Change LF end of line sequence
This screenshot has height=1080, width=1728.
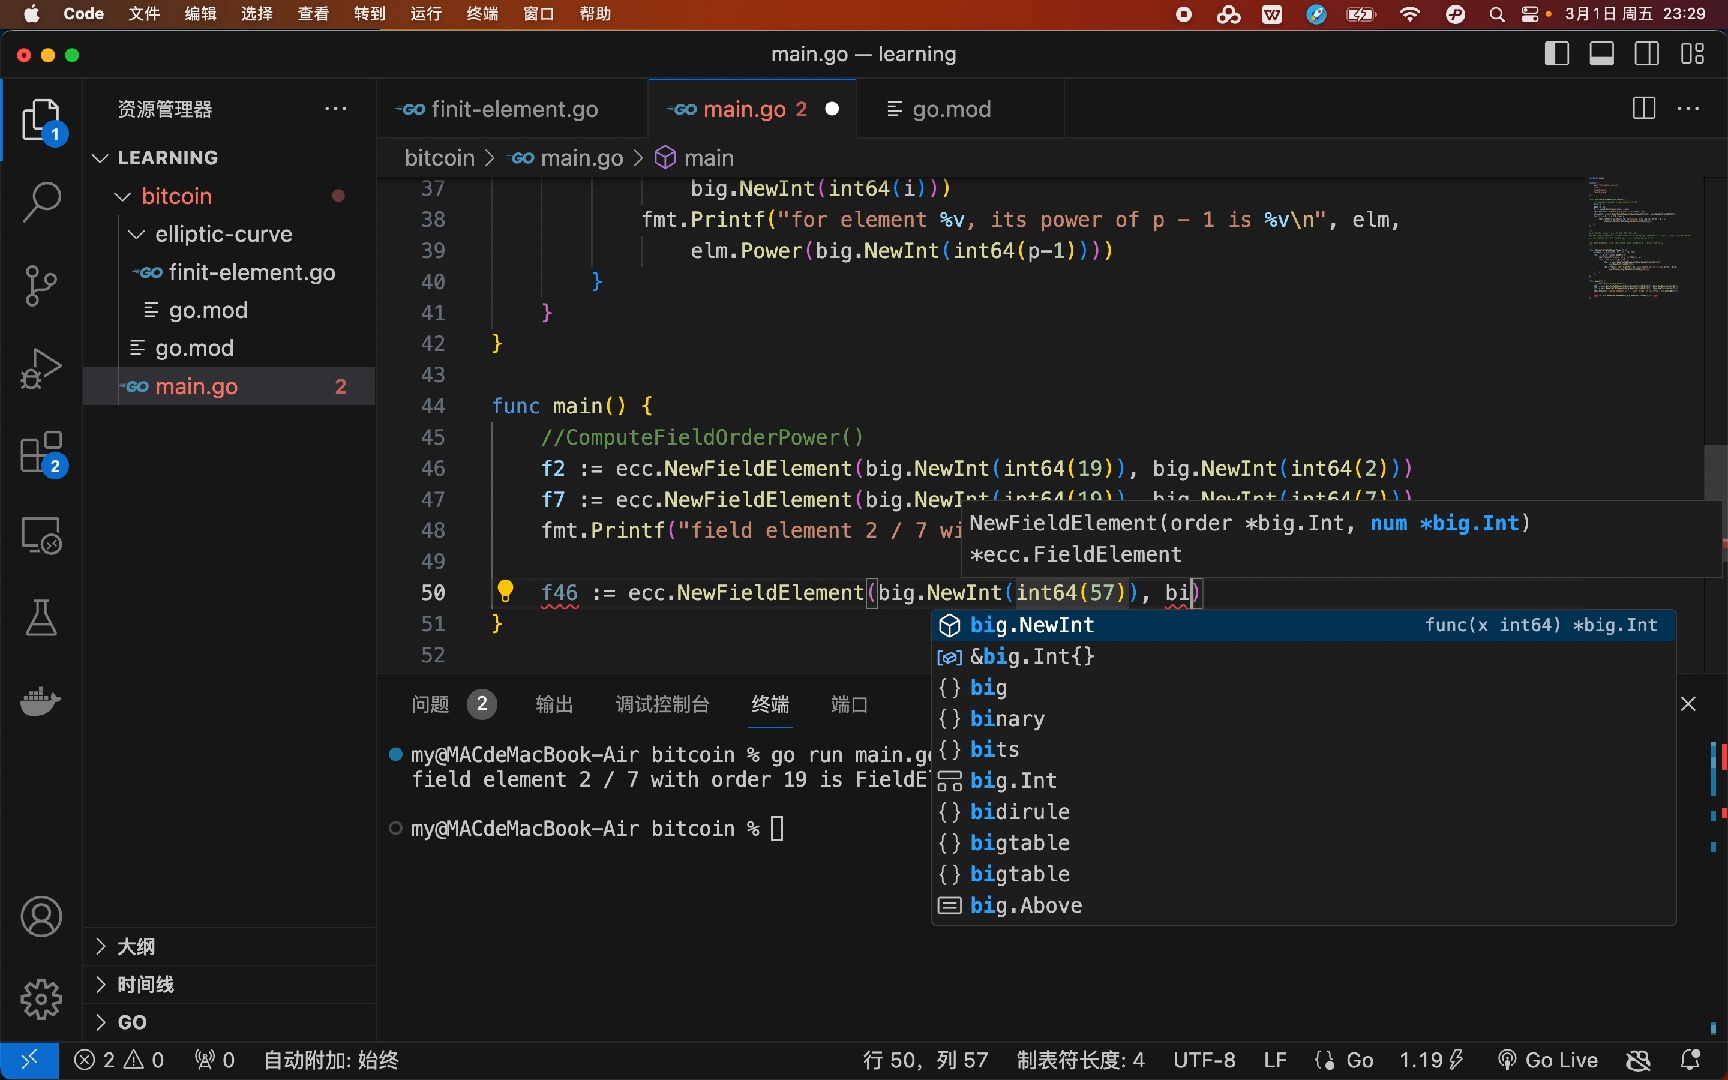click(1275, 1060)
